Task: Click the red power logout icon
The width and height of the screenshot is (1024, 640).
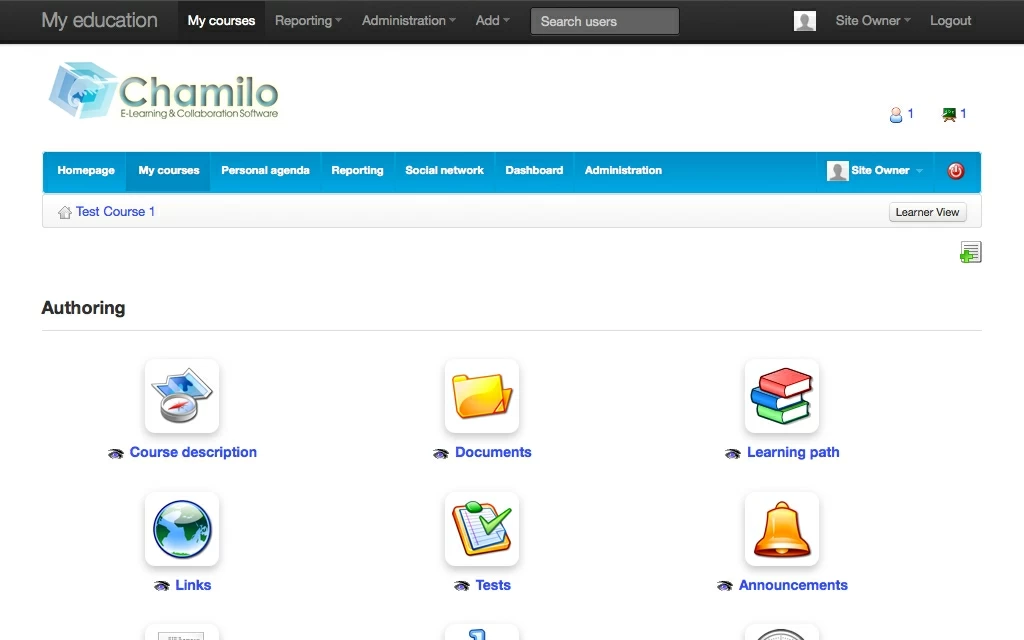Action: coord(955,171)
